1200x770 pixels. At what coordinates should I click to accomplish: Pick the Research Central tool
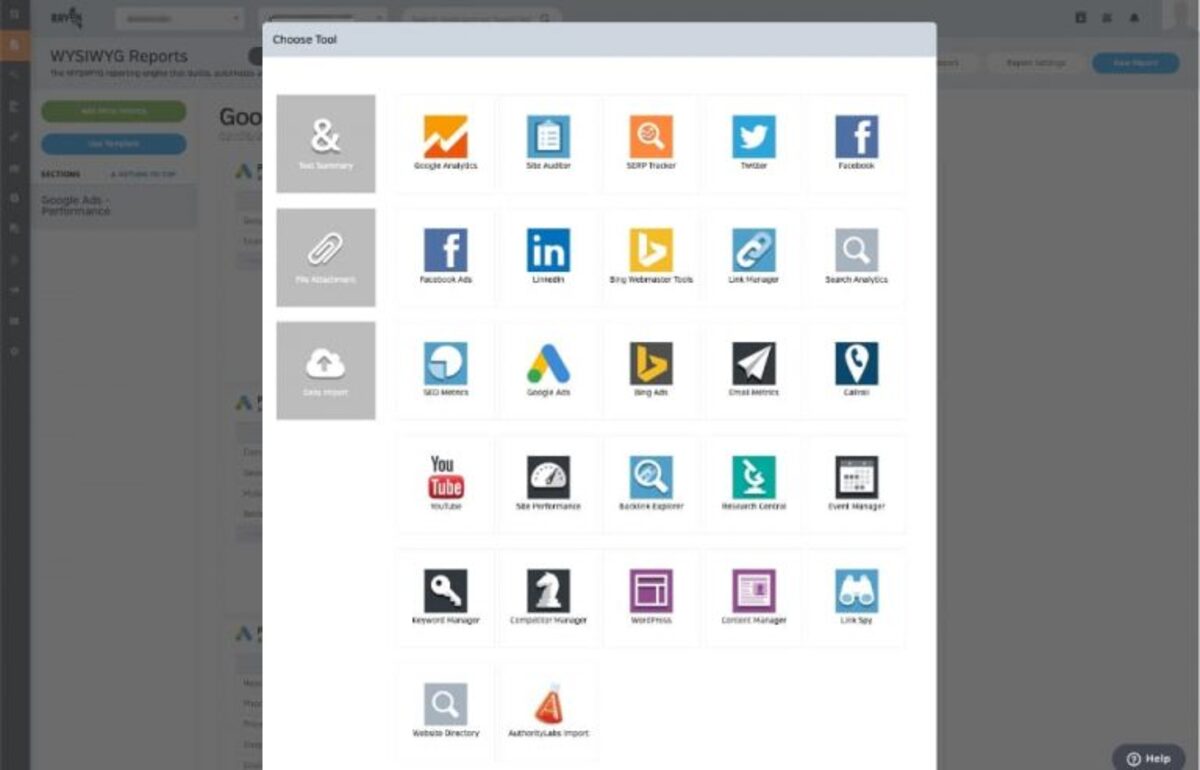click(754, 484)
